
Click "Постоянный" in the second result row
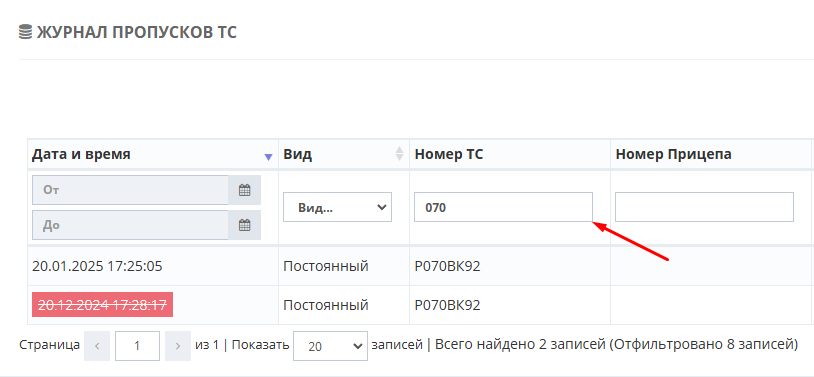pyautogui.click(x=325, y=305)
